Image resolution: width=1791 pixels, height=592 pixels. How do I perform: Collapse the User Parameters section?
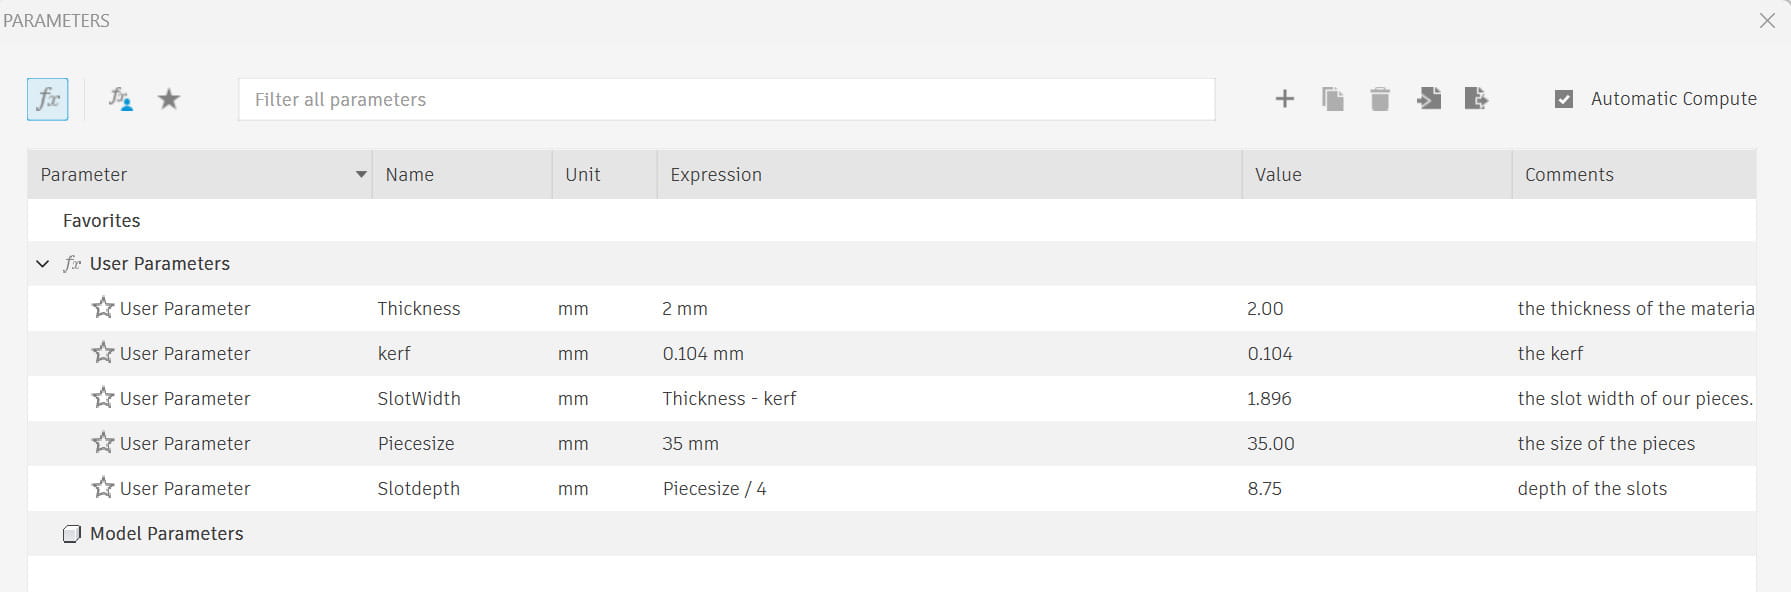point(42,263)
